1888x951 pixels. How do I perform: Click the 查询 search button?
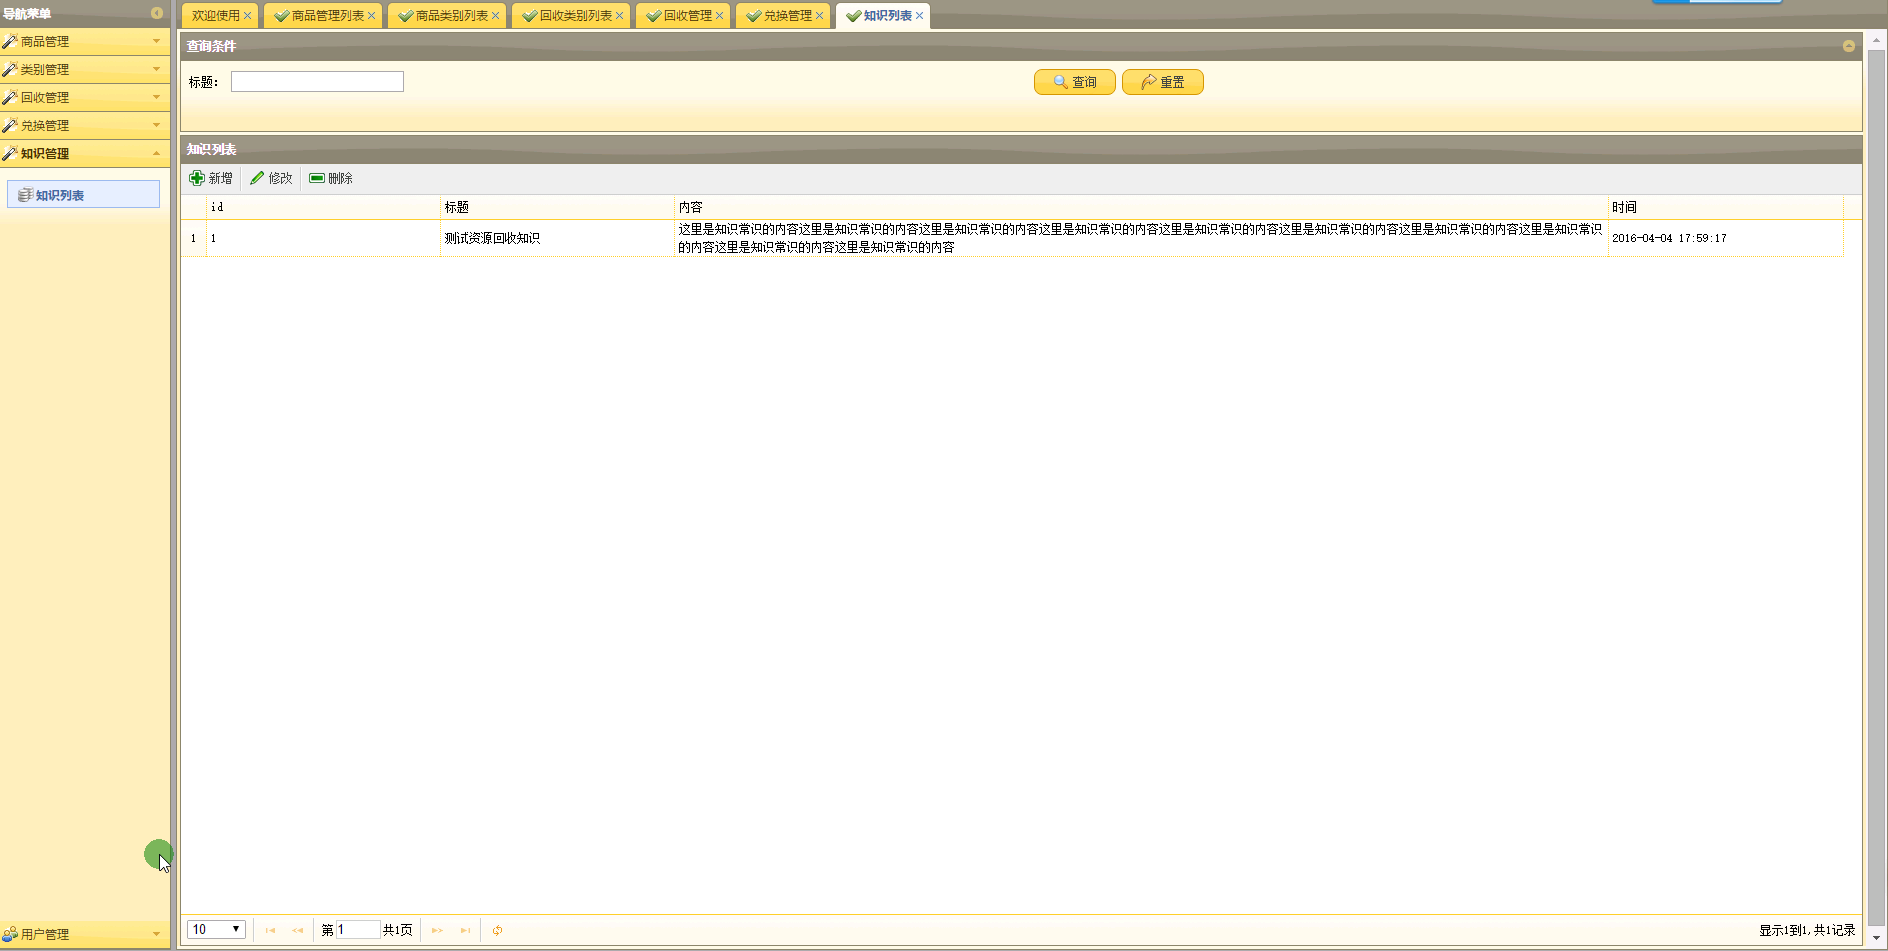(x=1075, y=82)
